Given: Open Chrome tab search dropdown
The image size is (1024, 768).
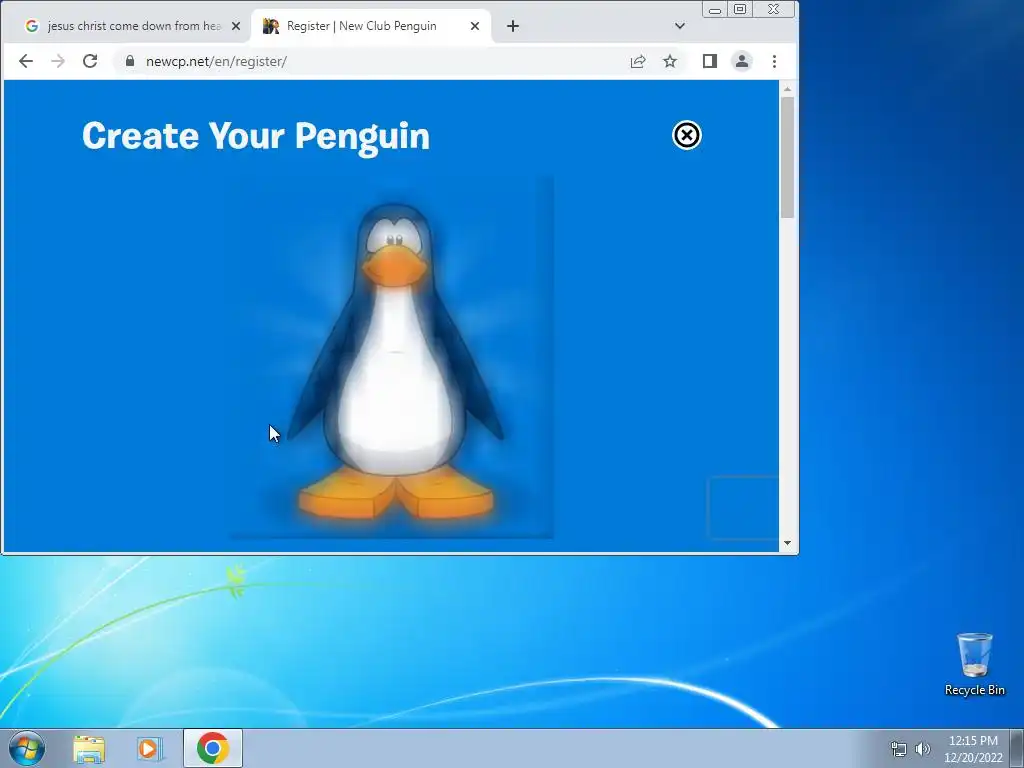Looking at the screenshot, I should pyautogui.click(x=680, y=26).
